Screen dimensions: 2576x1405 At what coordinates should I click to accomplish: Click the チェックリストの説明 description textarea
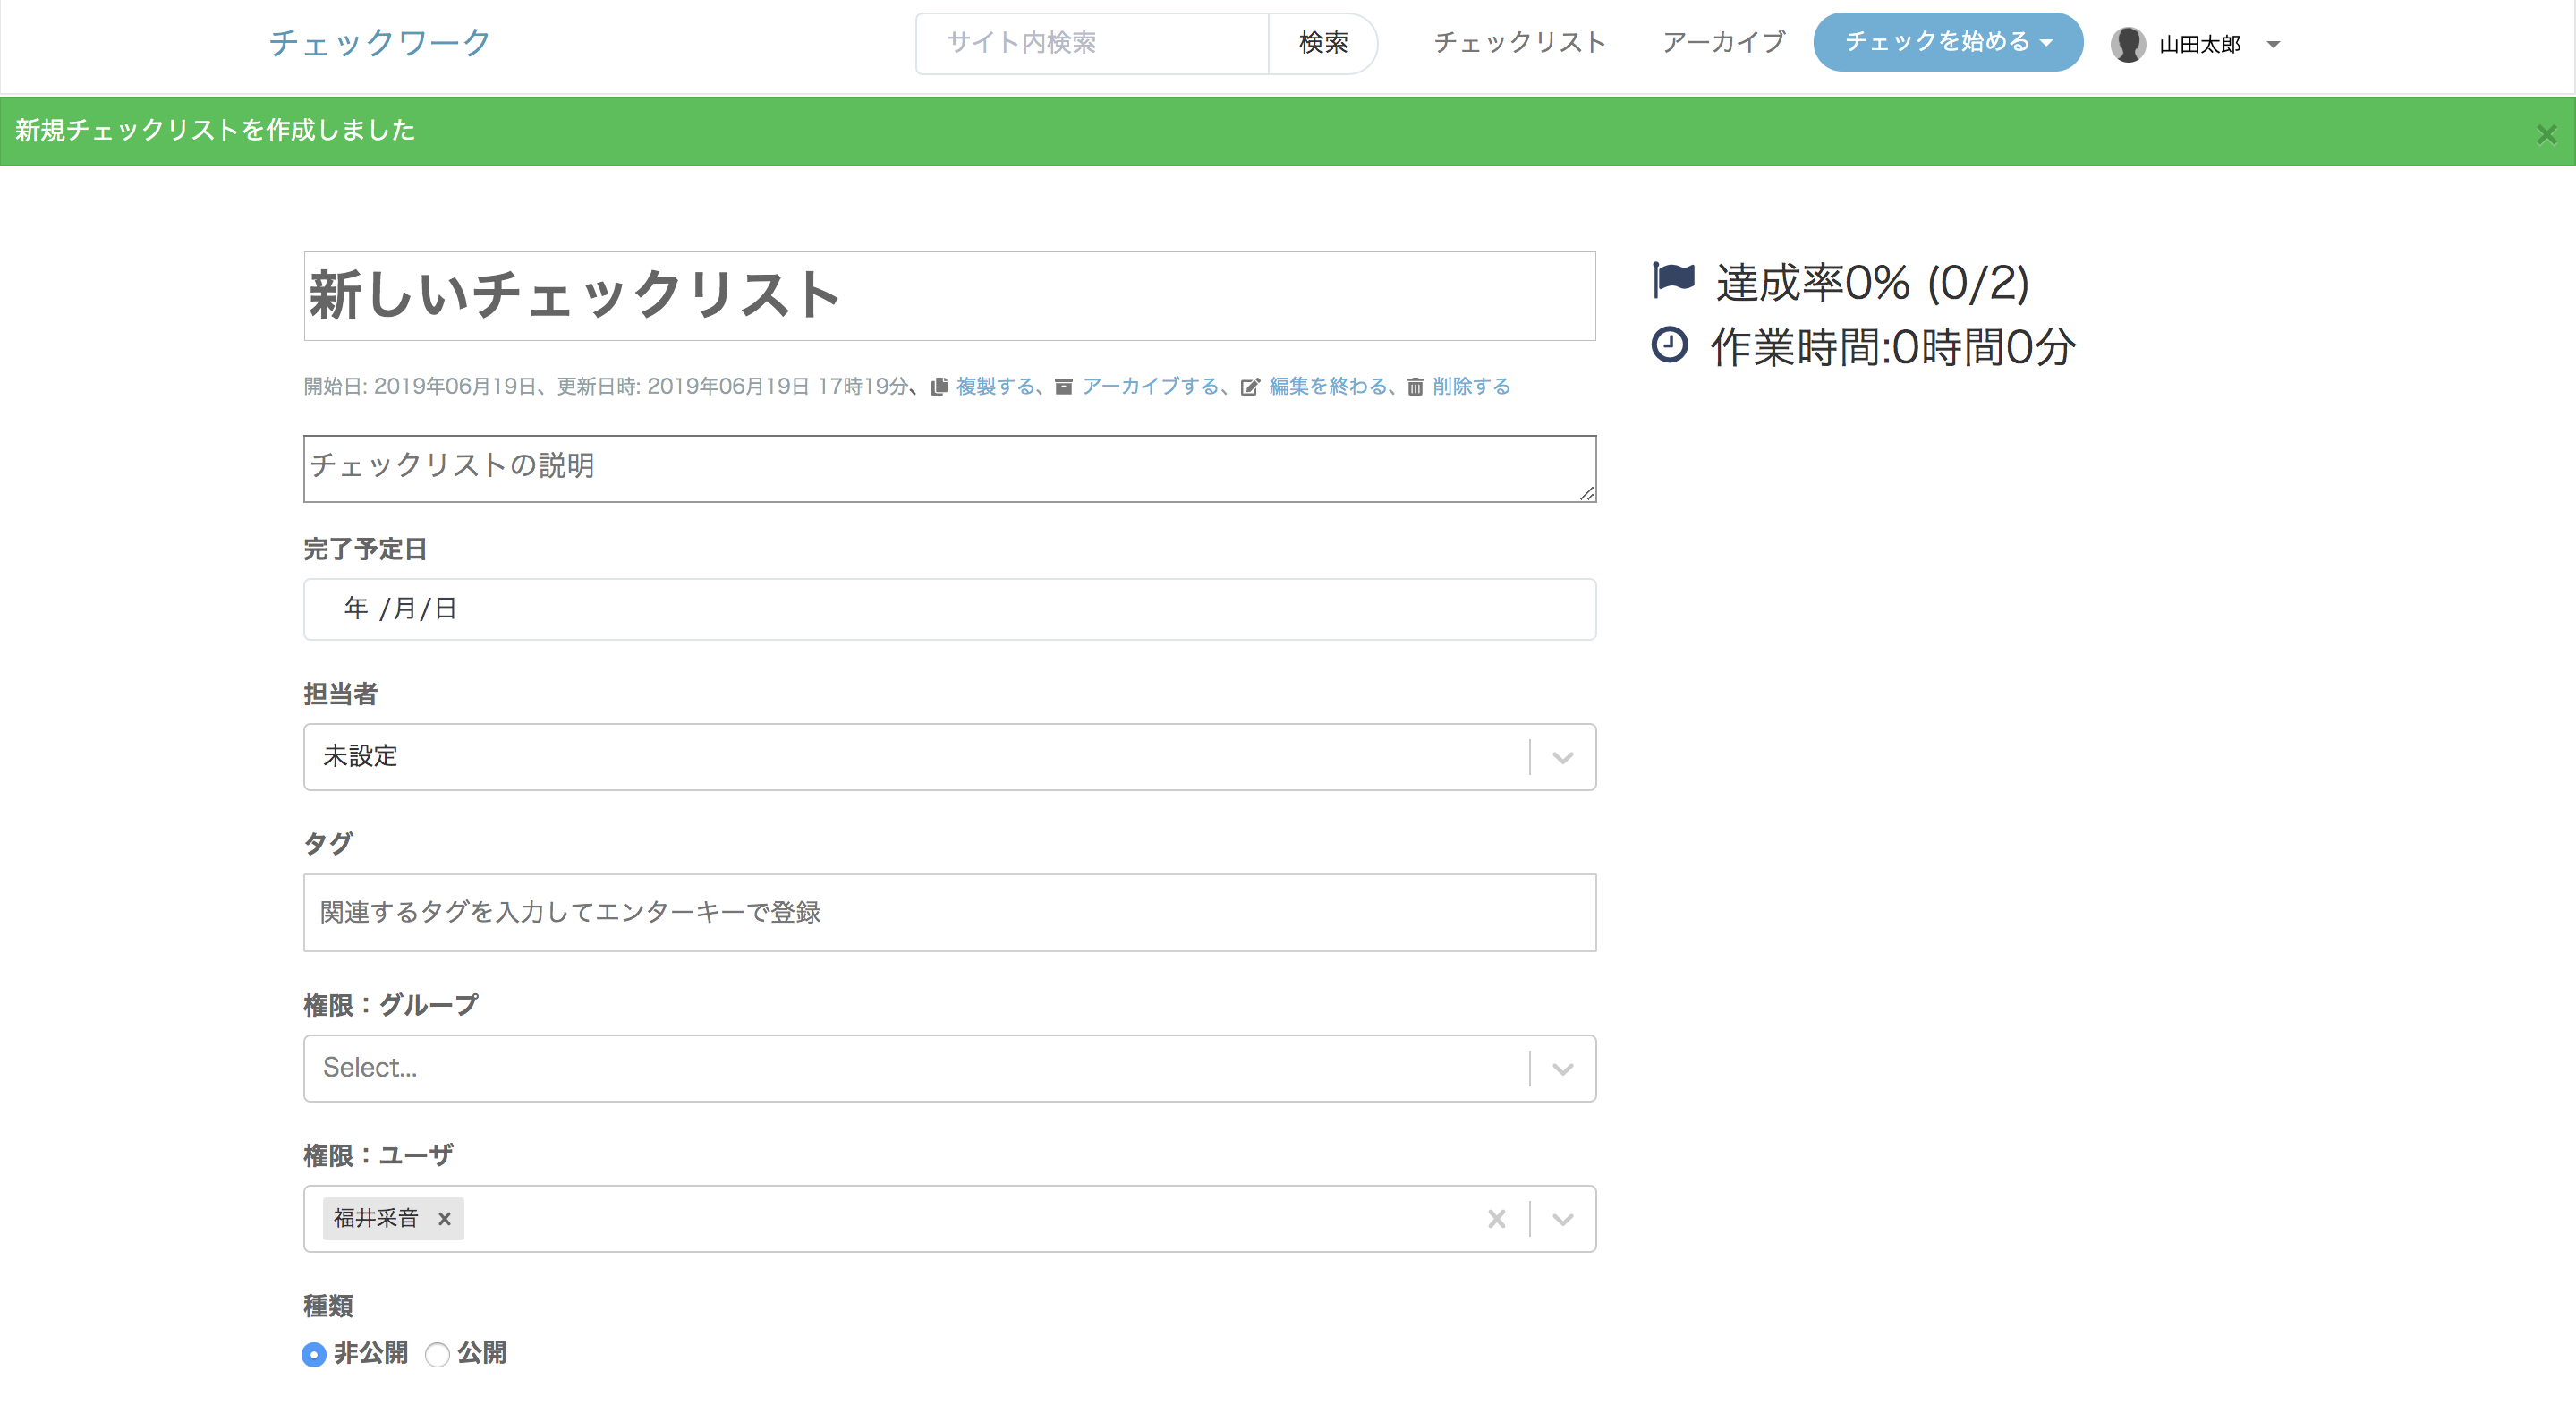(x=949, y=469)
